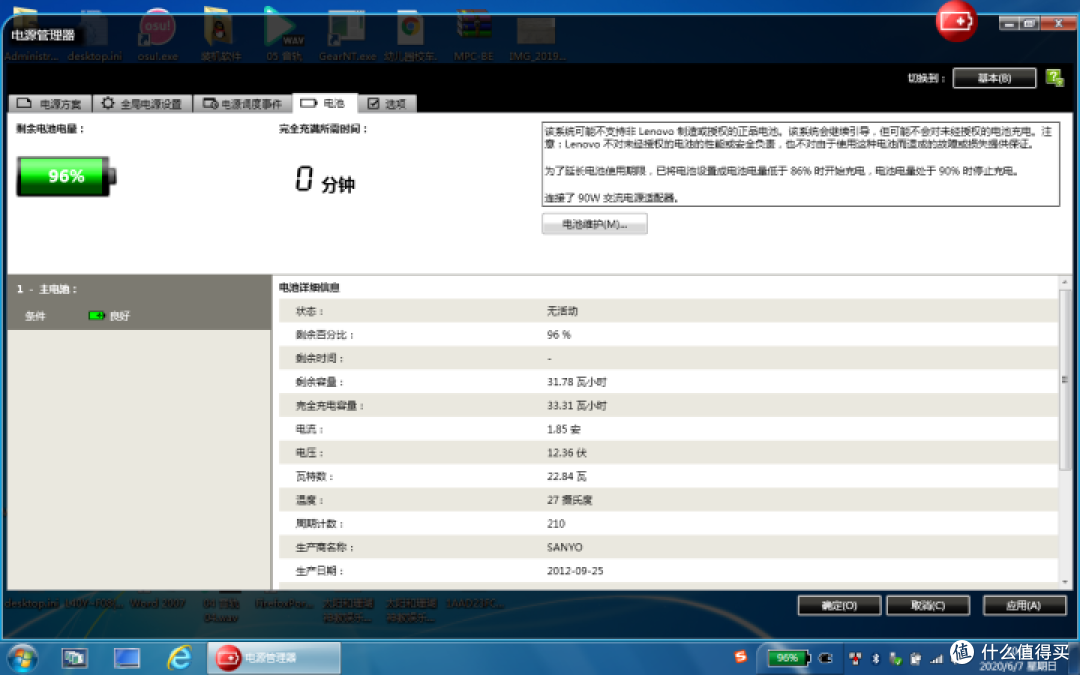
Task: Go to the 选项 tab
Action: coord(387,104)
